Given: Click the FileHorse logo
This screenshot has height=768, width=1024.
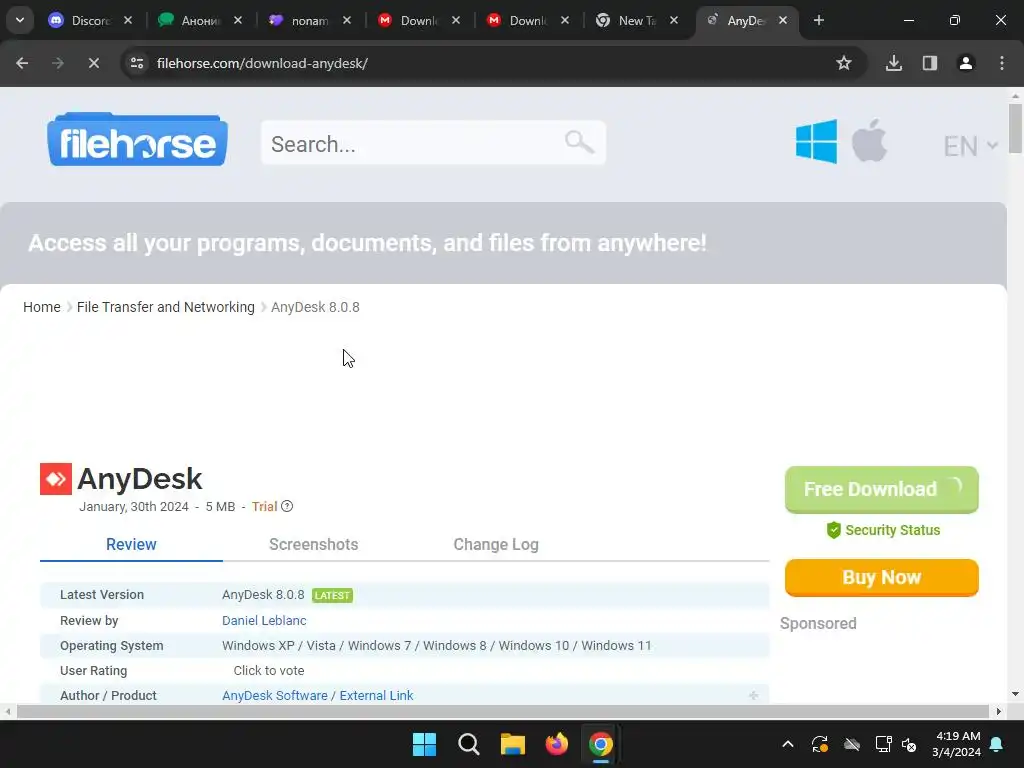Looking at the screenshot, I should 137,140.
